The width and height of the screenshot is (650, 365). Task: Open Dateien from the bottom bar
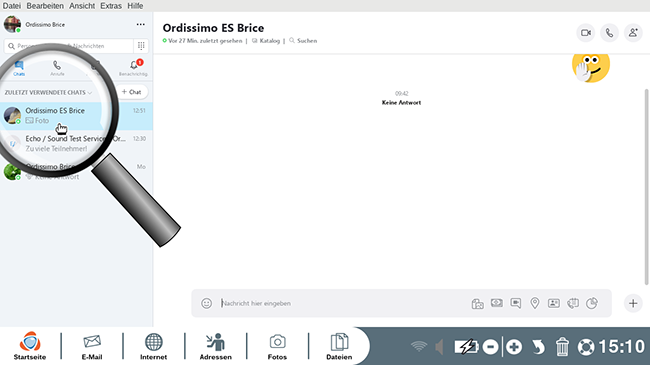pos(339,346)
